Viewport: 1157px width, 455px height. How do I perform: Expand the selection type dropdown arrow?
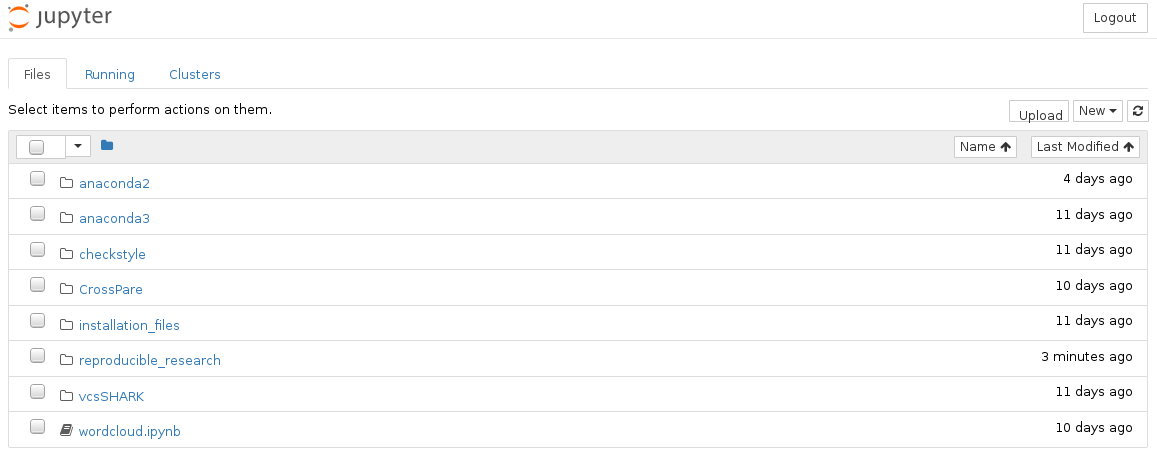(78, 146)
